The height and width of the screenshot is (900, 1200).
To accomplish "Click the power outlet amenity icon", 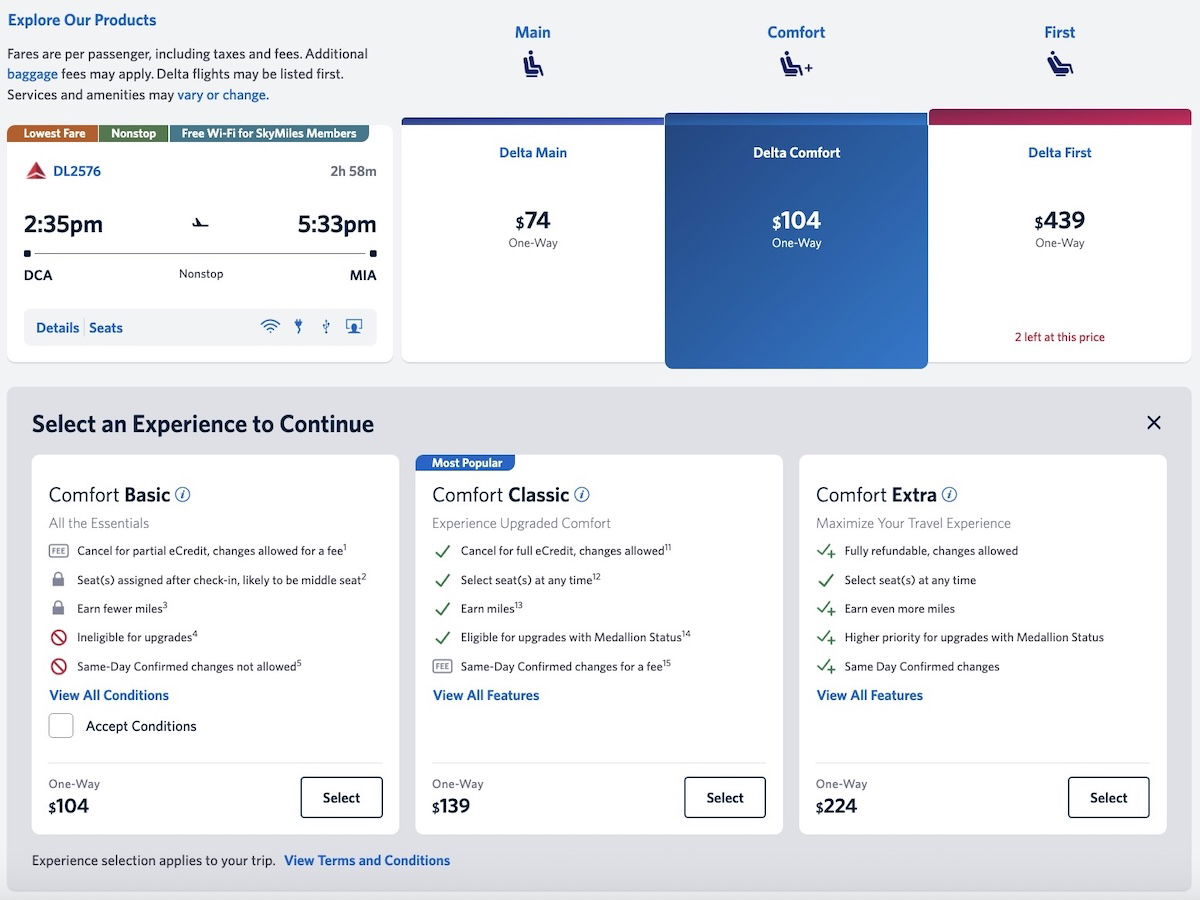I will [298, 326].
